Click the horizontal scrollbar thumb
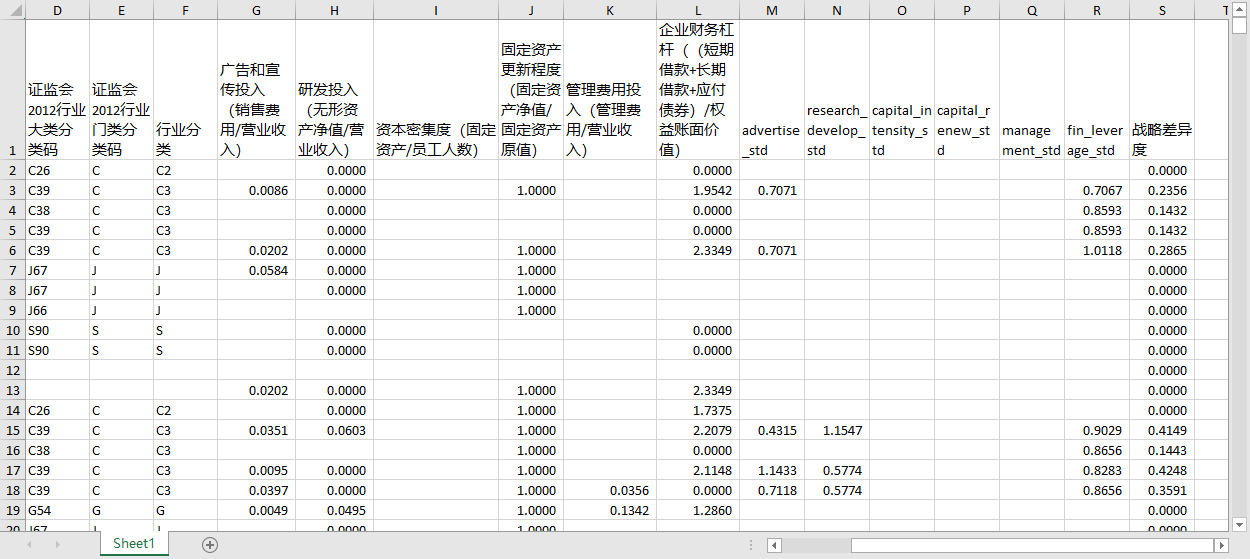This screenshot has width=1250, height=559. (x=1031, y=545)
